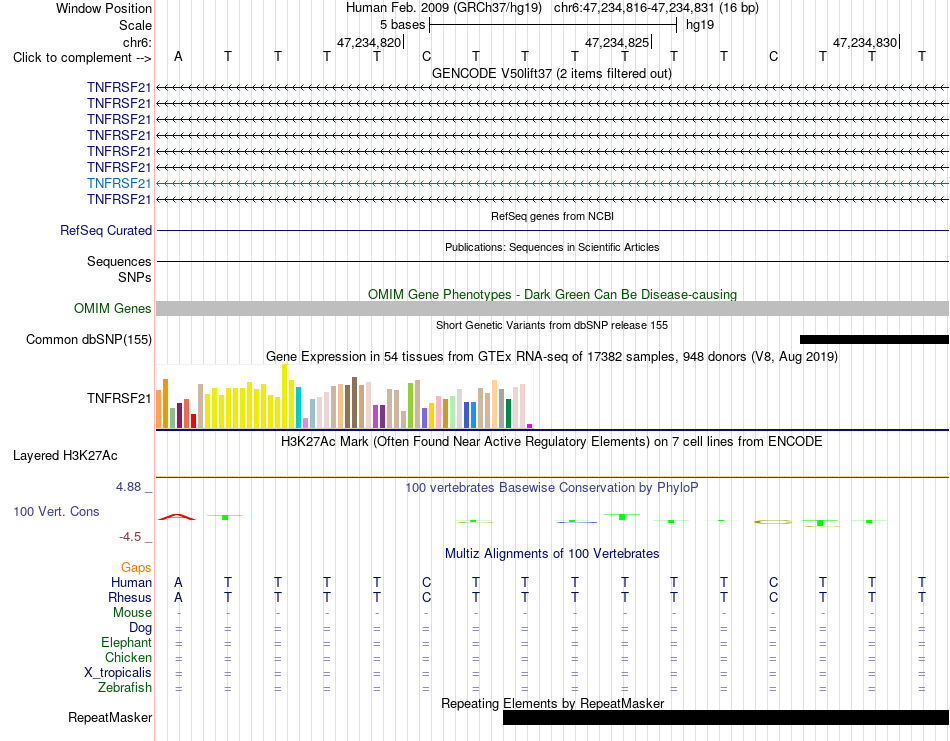This screenshot has width=950, height=741.
Task: Click the 'chr6:47,234,816-47,234,831 (16 bp)' text
Action: pos(656,8)
